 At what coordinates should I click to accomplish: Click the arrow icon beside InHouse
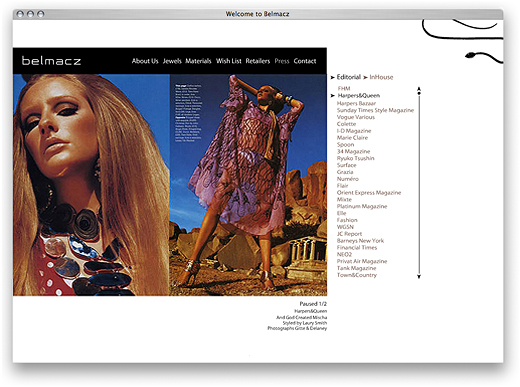click(365, 77)
